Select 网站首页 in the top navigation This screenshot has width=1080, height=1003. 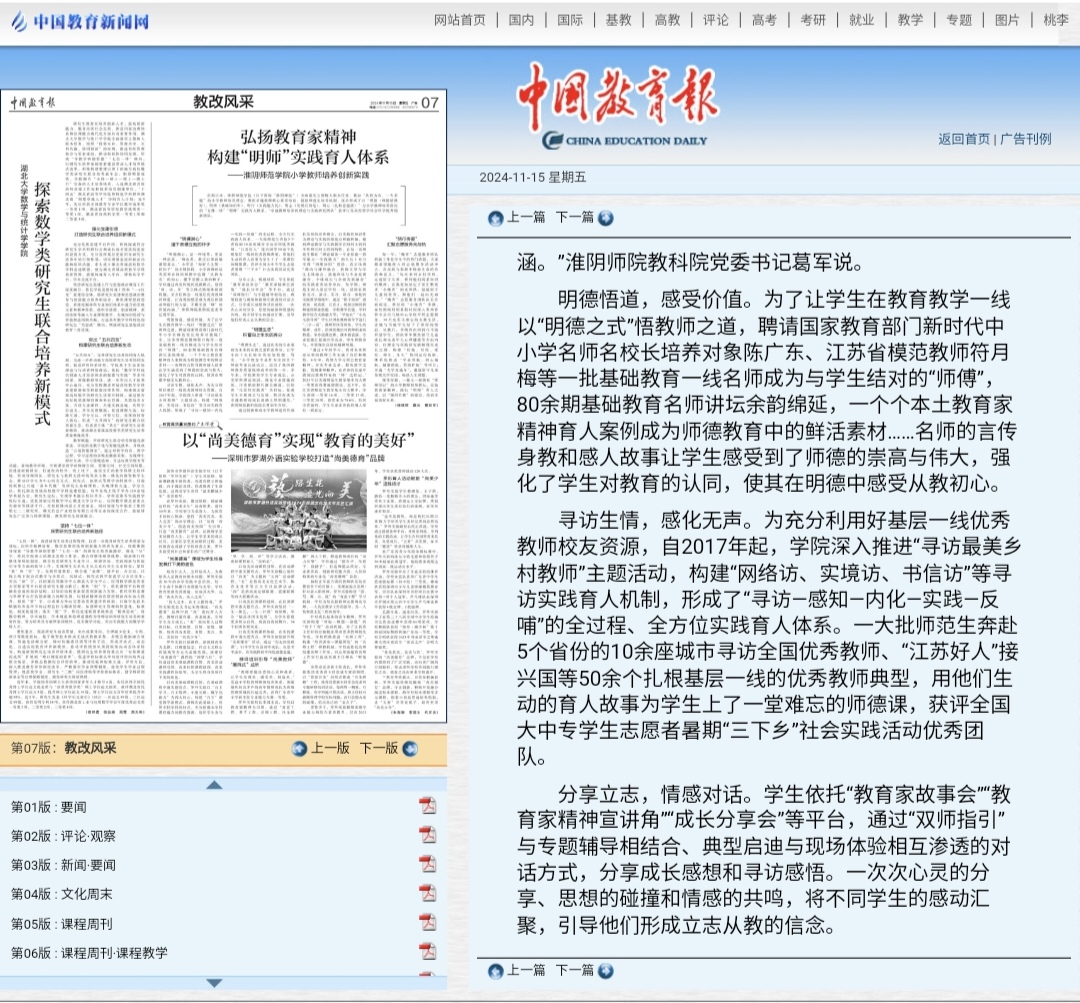point(460,20)
